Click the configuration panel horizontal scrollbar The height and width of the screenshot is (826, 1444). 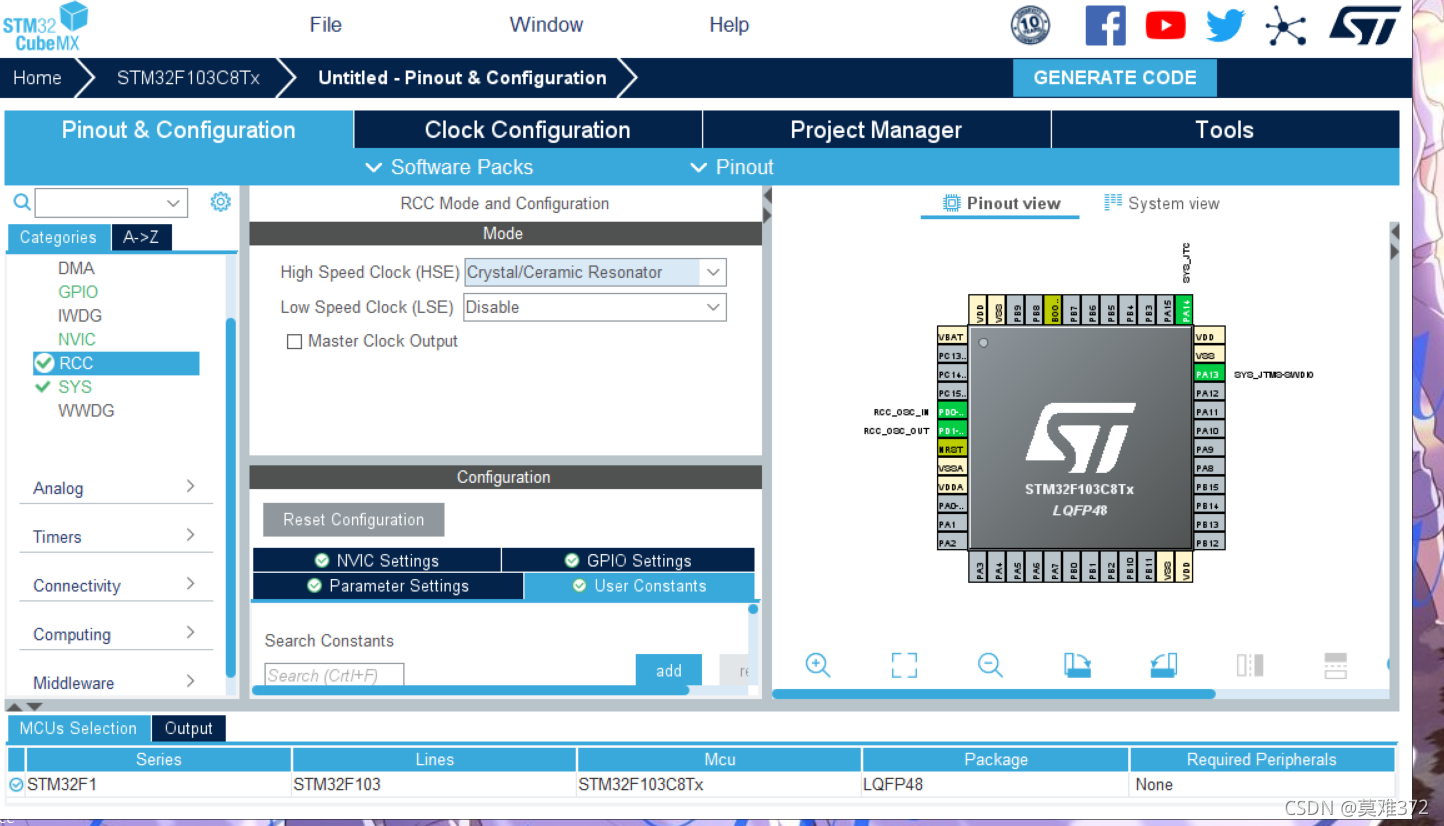point(470,690)
